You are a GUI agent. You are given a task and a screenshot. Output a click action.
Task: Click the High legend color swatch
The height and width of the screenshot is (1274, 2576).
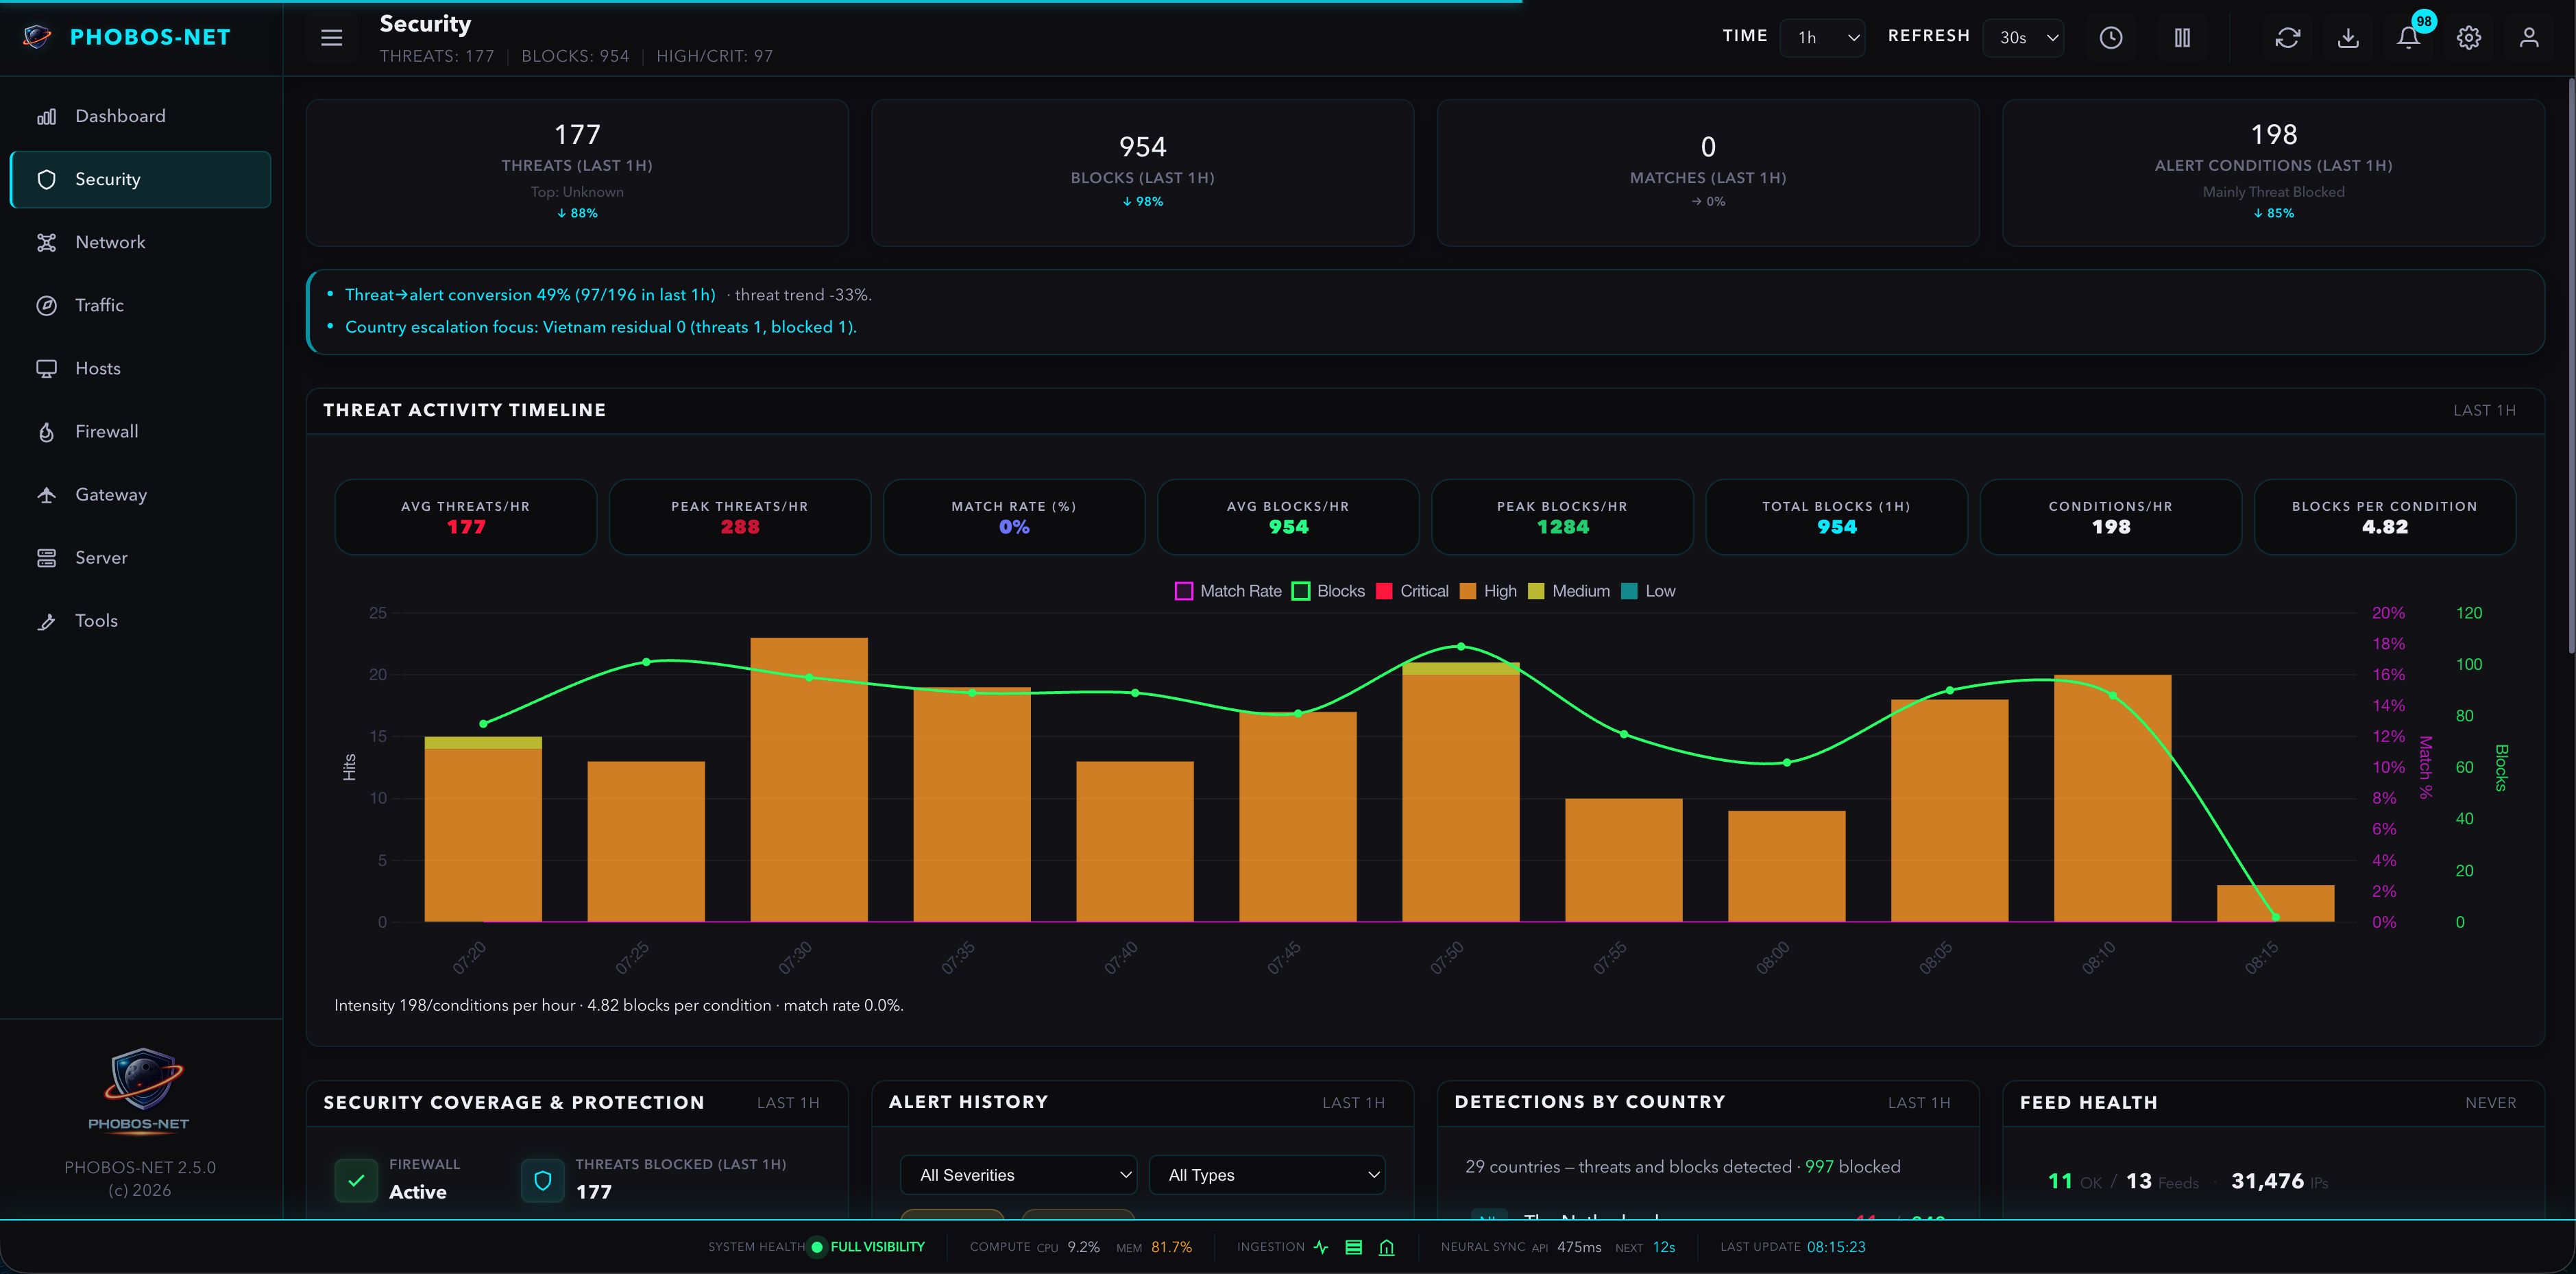(x=1468, y=591)
